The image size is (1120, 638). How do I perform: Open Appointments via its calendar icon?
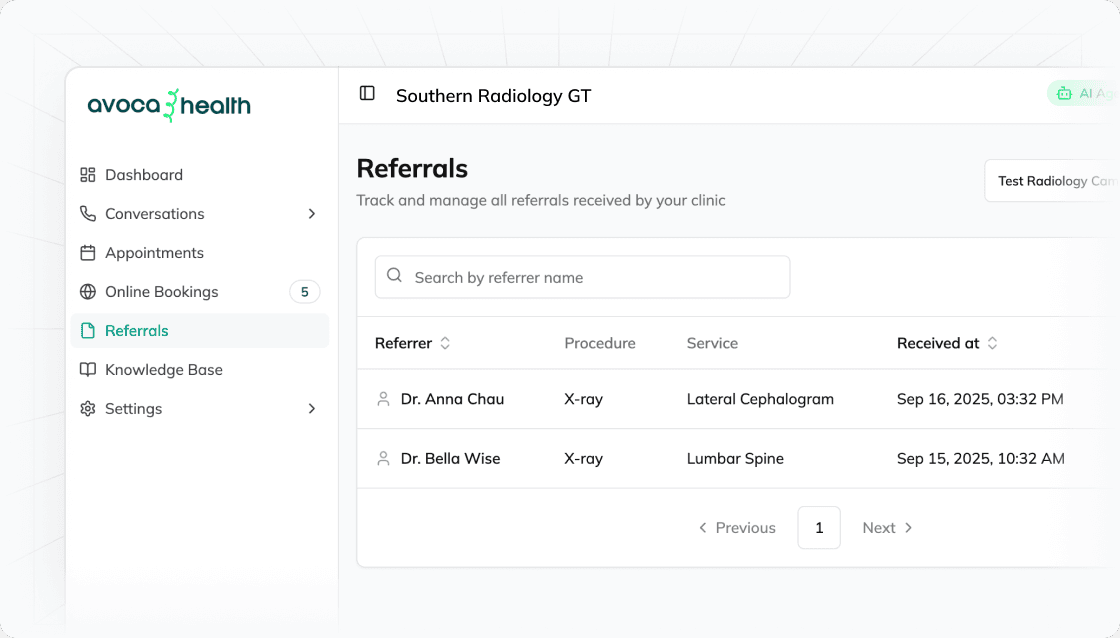[x=88, y=252]
